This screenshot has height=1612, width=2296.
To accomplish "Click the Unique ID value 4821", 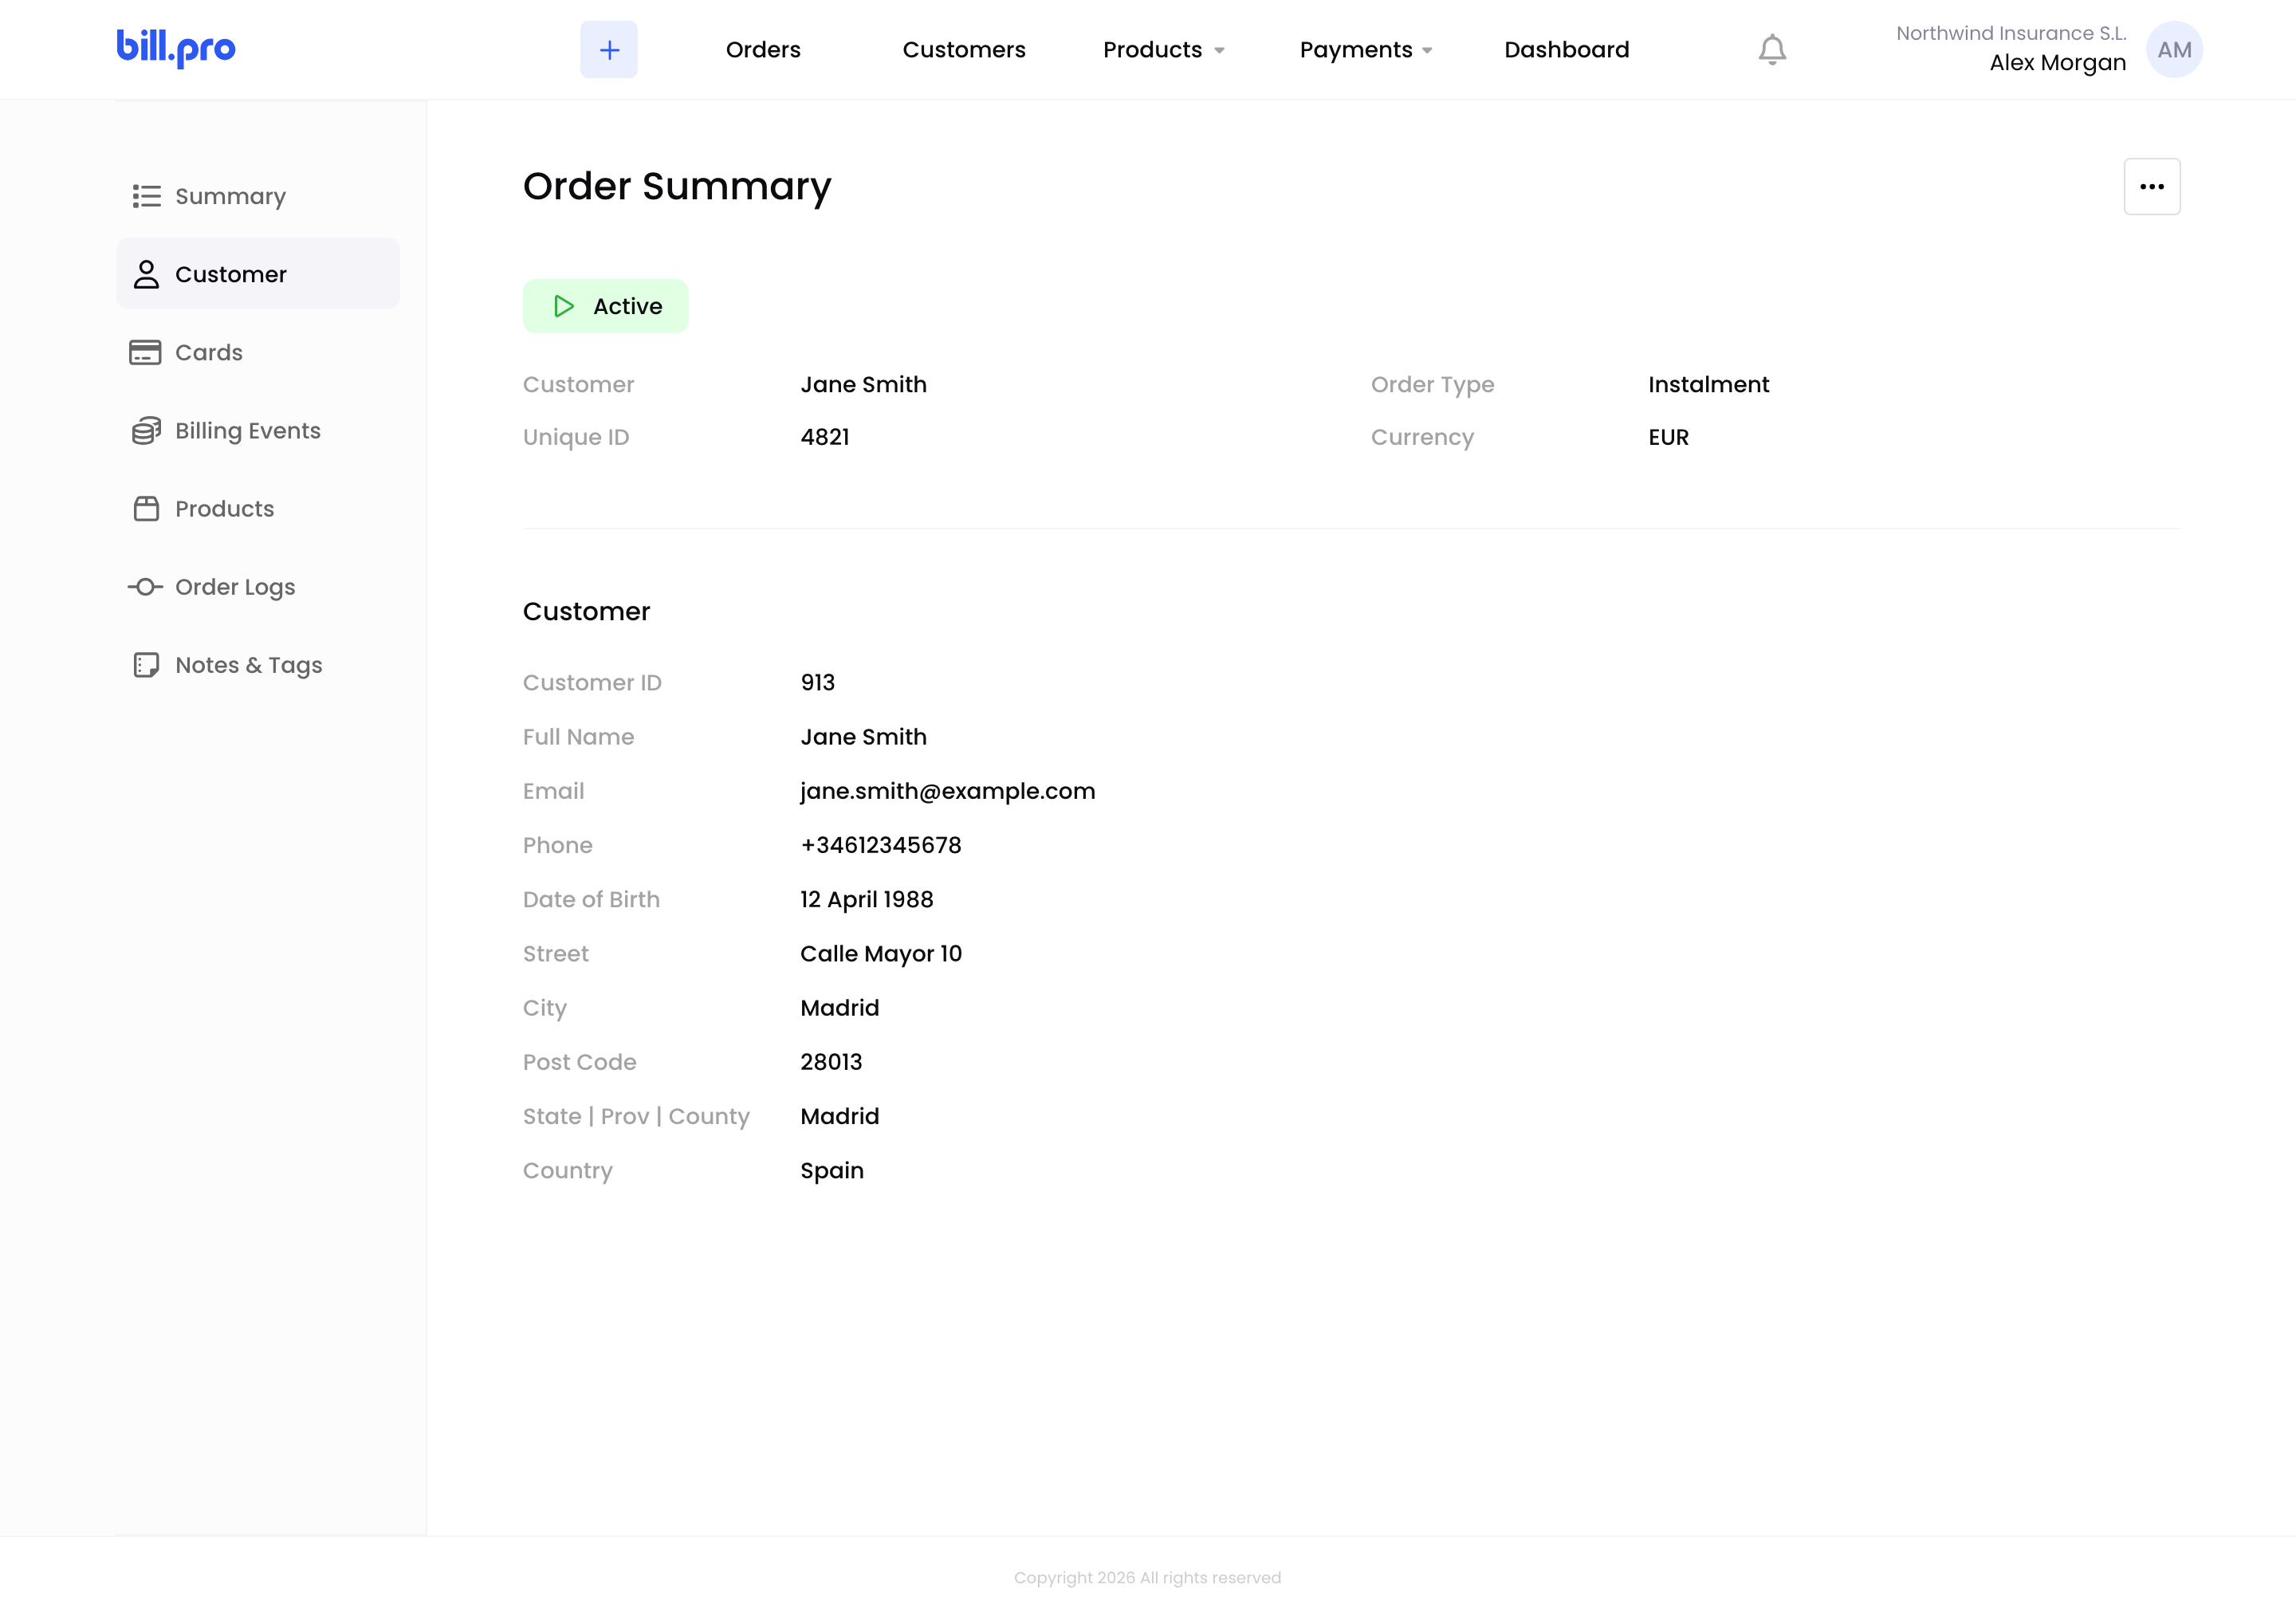I will click(824, 437).
